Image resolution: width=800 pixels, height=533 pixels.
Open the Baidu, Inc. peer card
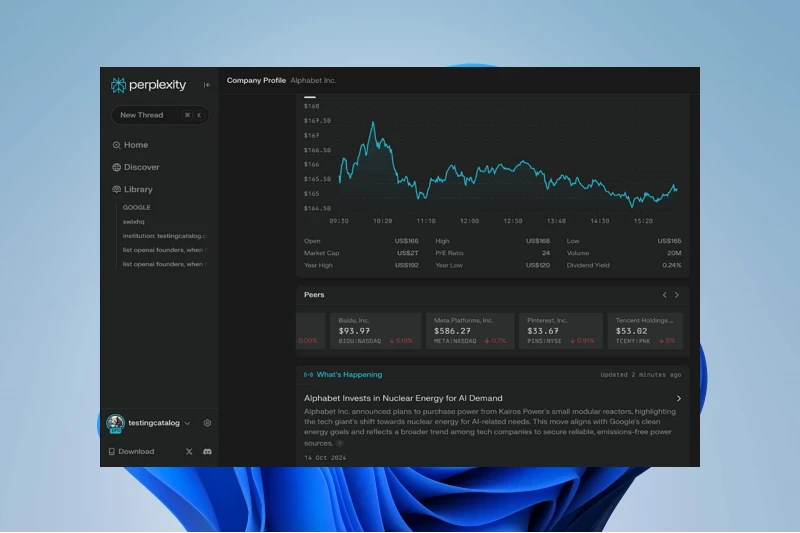[x=376, y=331]
